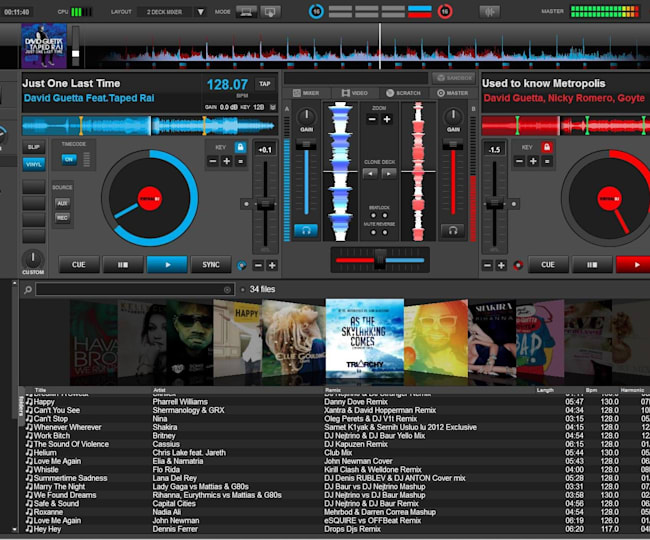Click zoom minus button in mixer
The width and height of the screenshot is (650, 540).
pos(372,119)
